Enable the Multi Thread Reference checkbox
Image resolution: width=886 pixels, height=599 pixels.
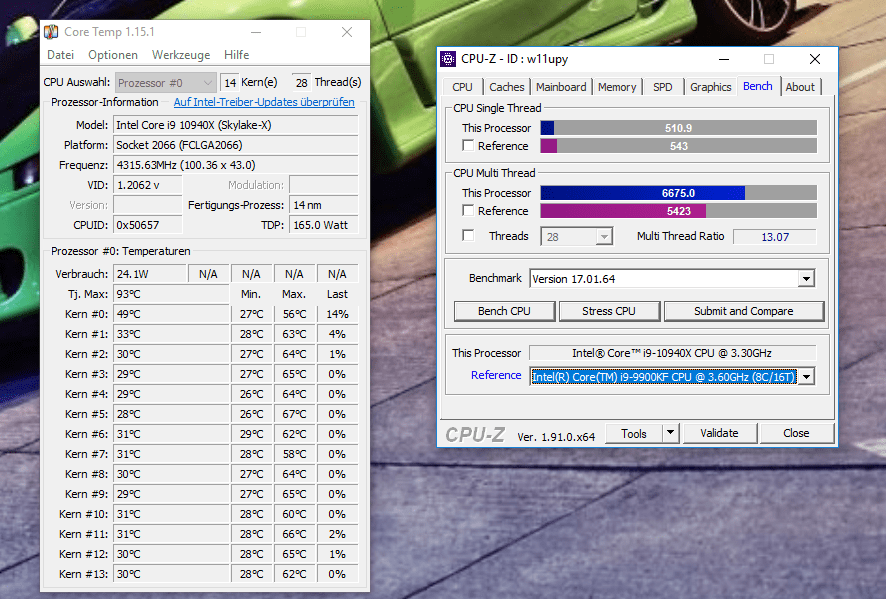pos(468,210)
